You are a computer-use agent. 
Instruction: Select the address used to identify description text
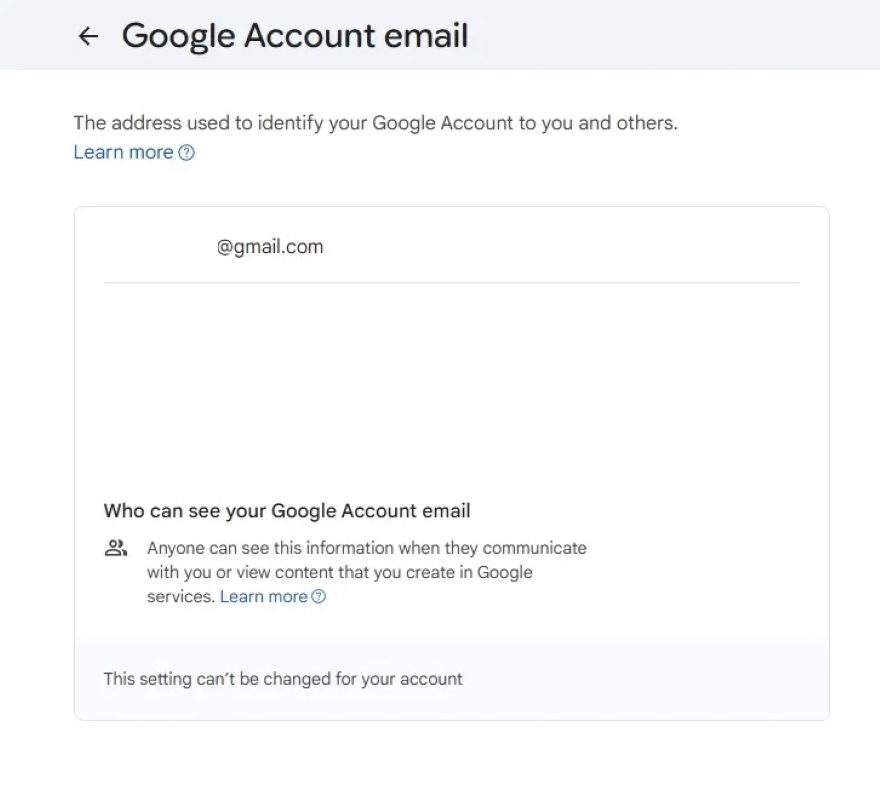point(375,122)
